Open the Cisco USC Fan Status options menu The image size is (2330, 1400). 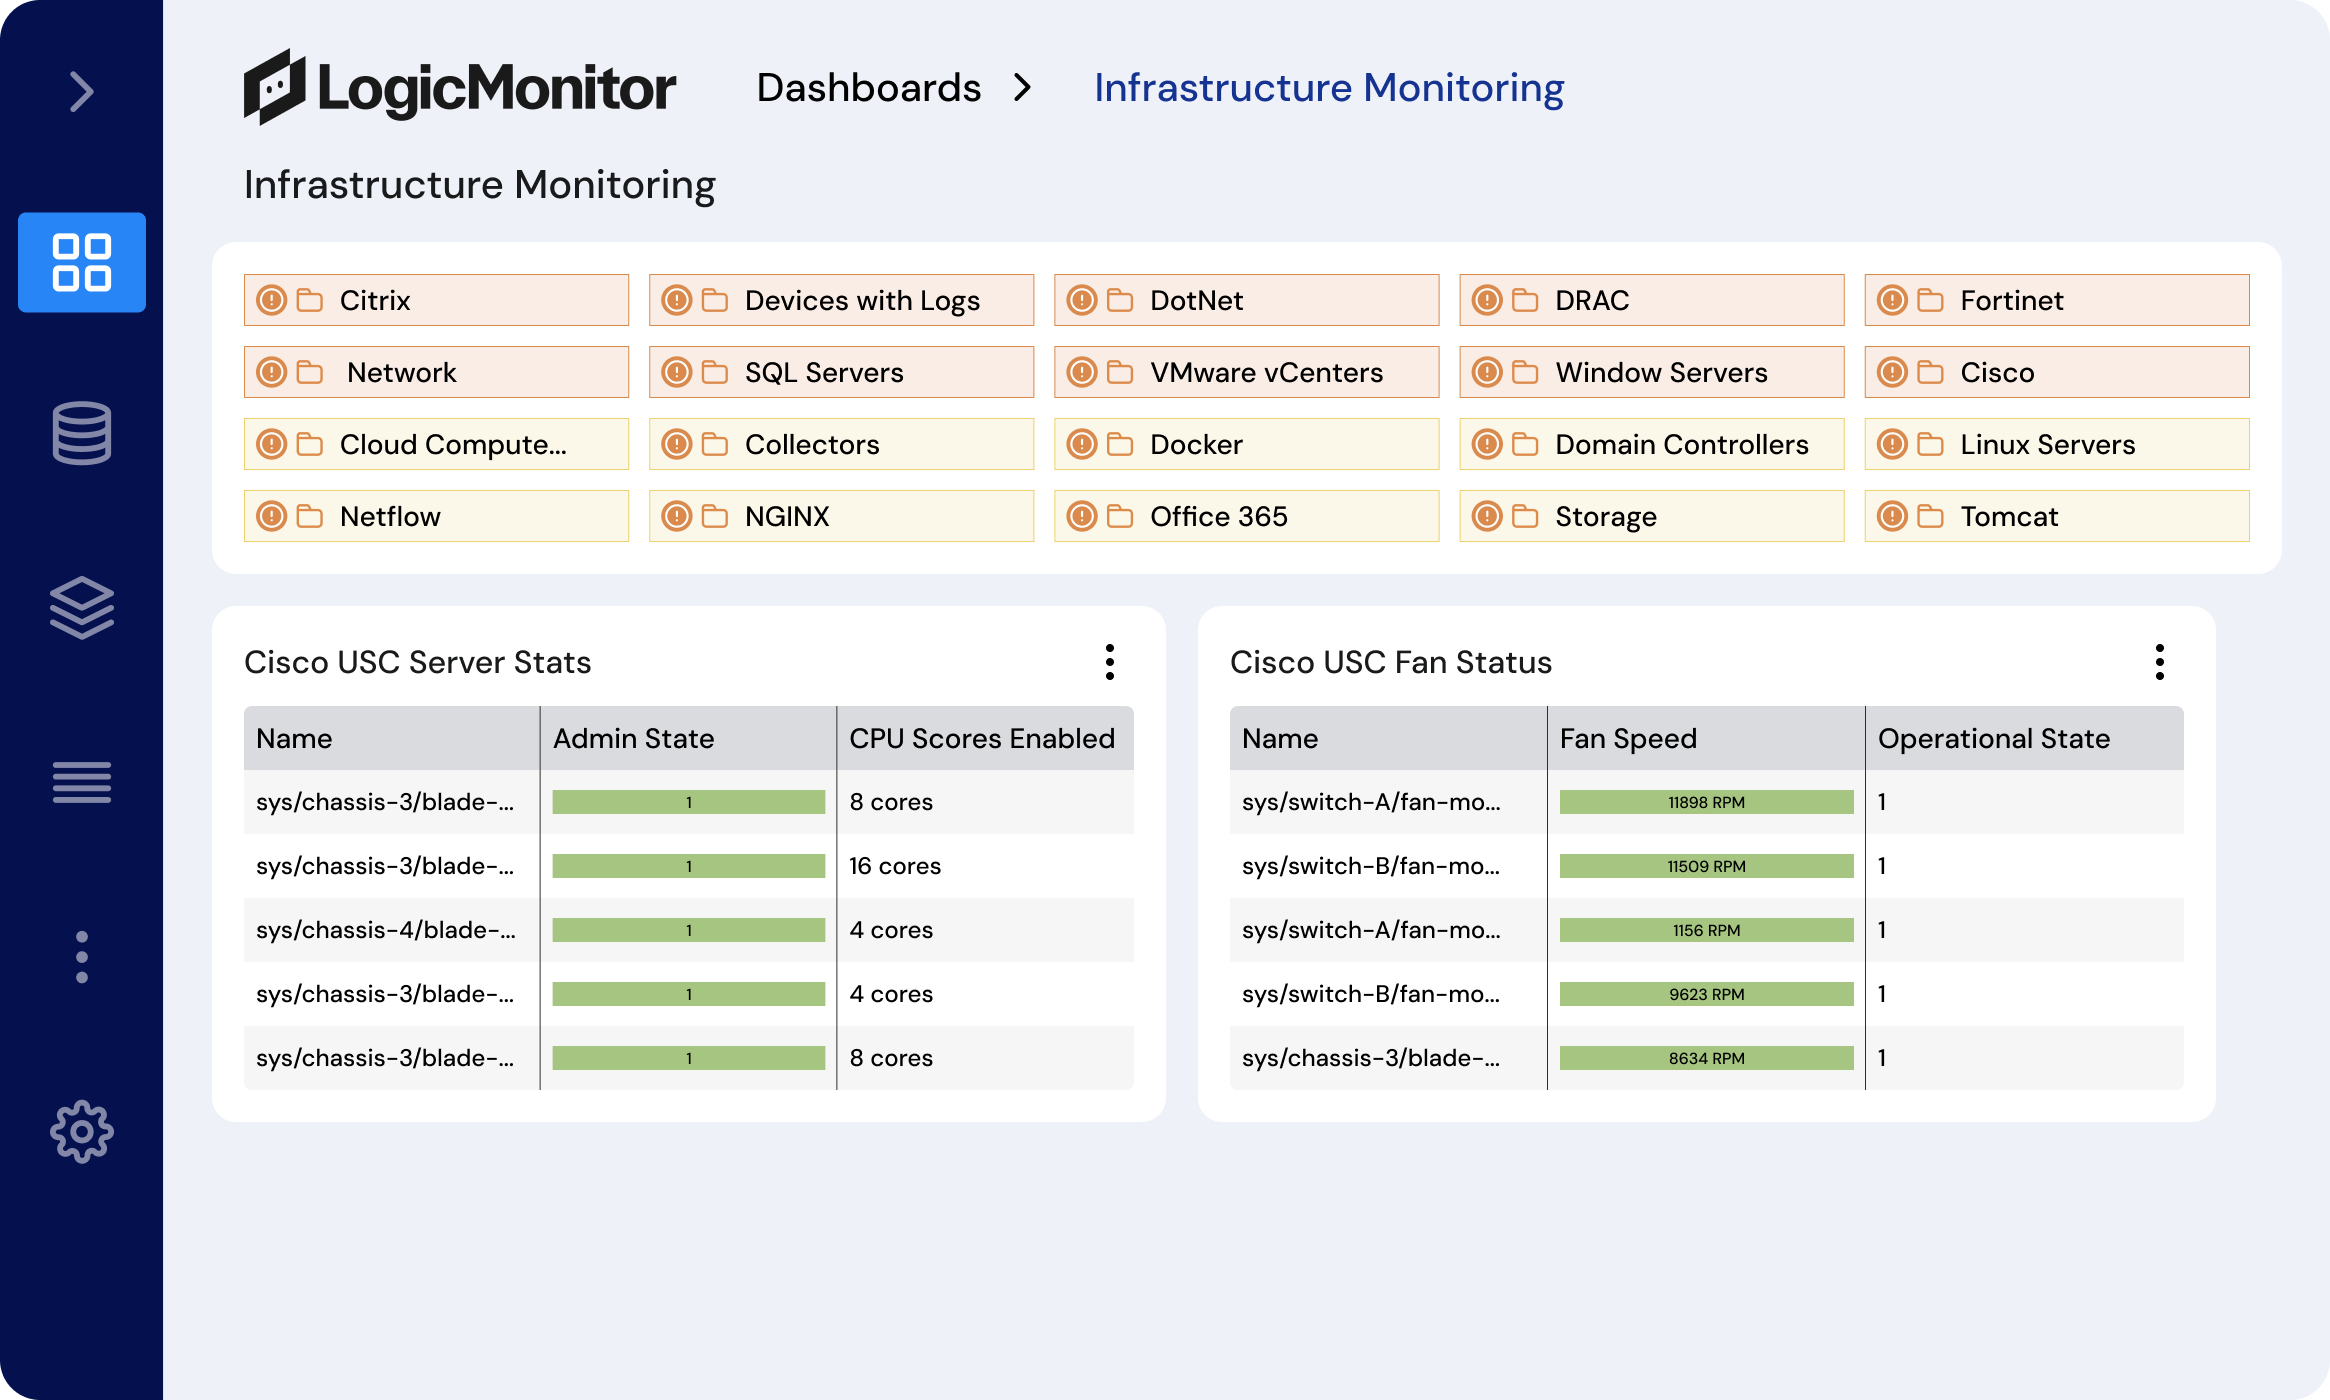(2160, 662)
